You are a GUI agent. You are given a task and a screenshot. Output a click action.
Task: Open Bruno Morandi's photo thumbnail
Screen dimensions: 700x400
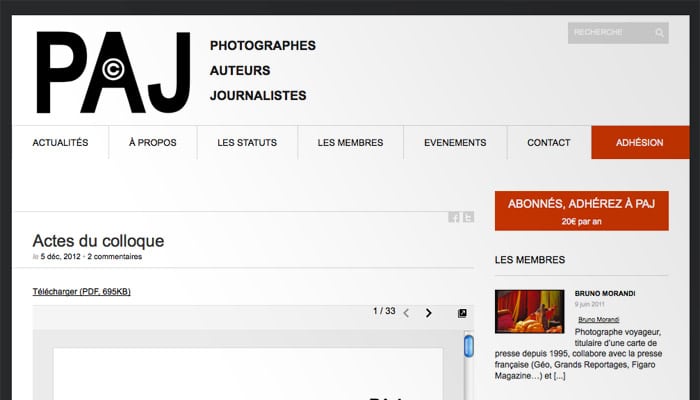(530, 311)
